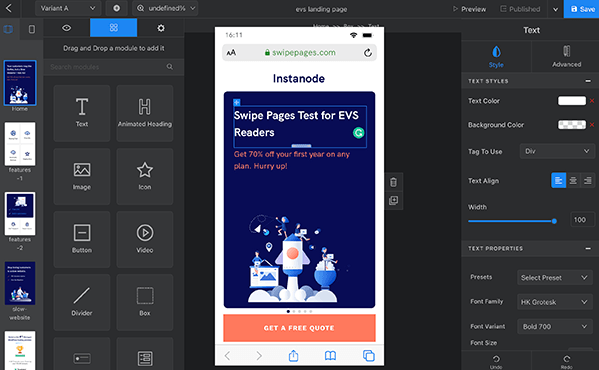Go back using the top-left arrow

pos(8,8)
